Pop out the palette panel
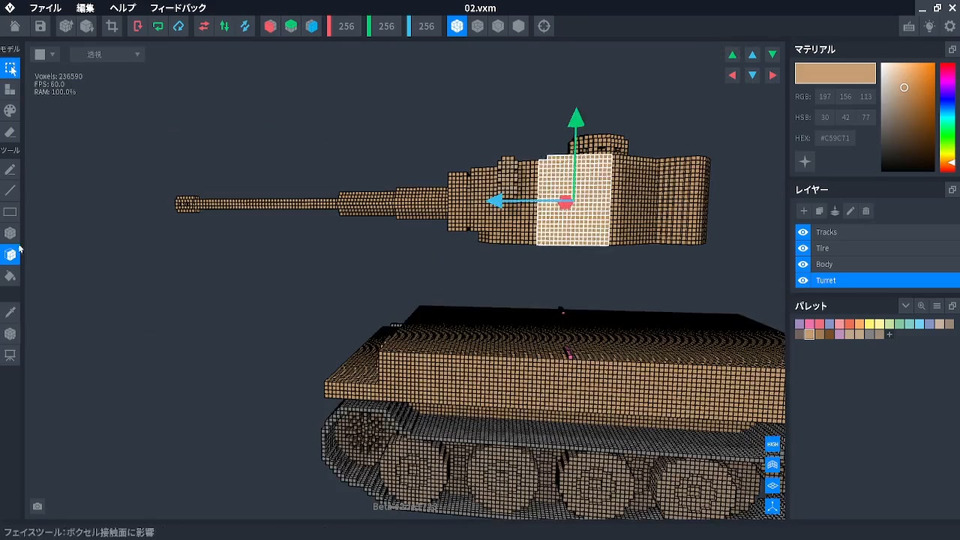This screenshot has width=960, height=540. (952, 306)
